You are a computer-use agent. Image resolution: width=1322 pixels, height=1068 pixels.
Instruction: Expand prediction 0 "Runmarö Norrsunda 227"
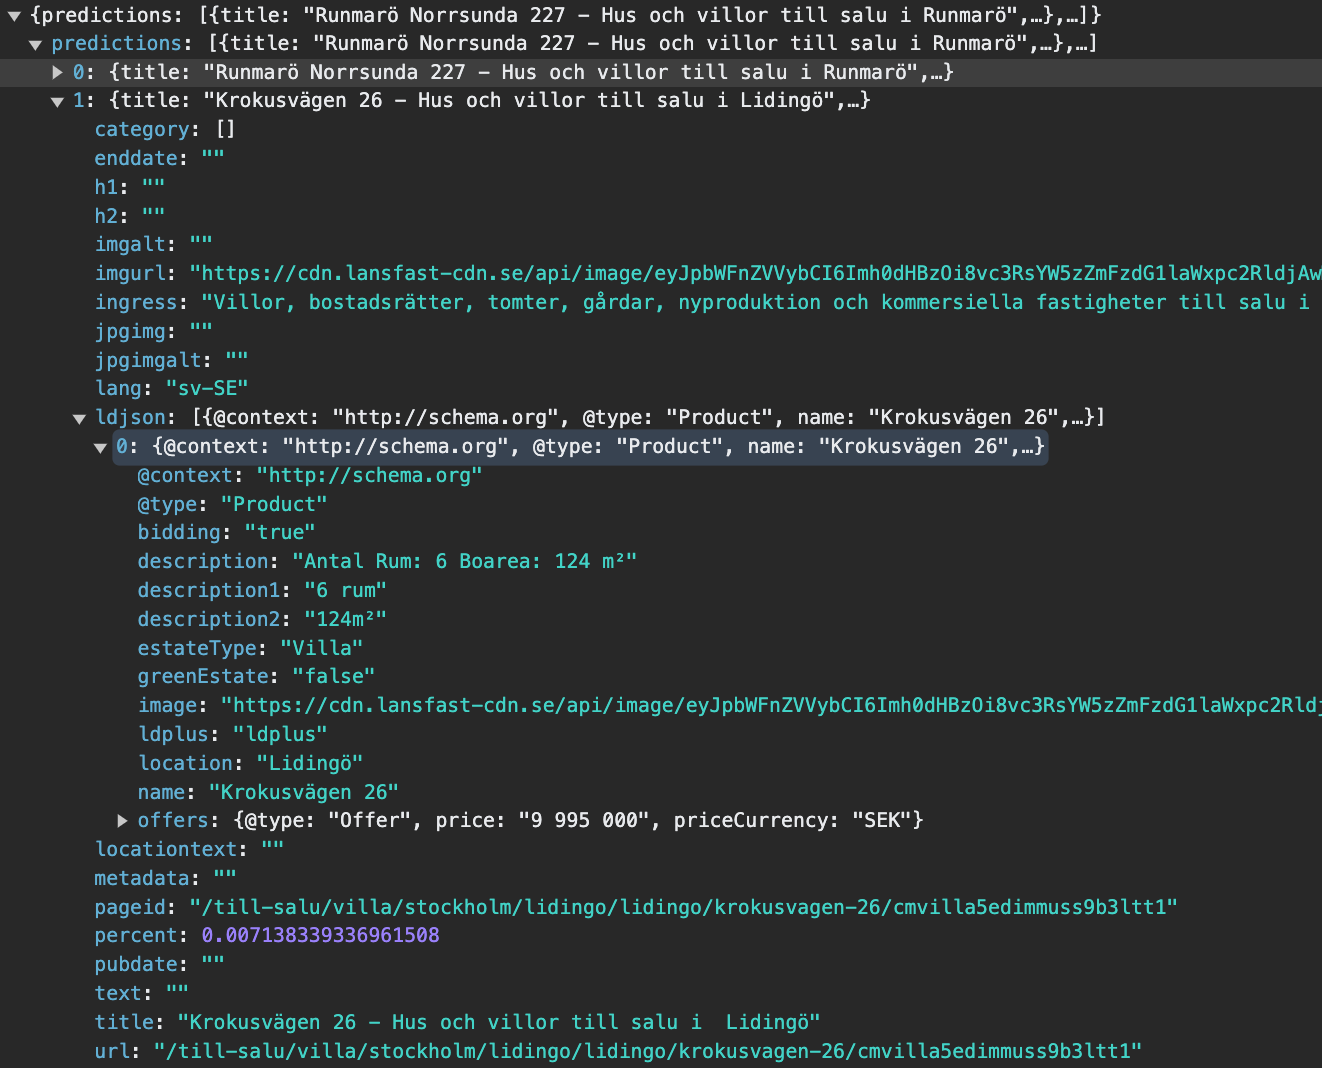(x=57, y=71)
